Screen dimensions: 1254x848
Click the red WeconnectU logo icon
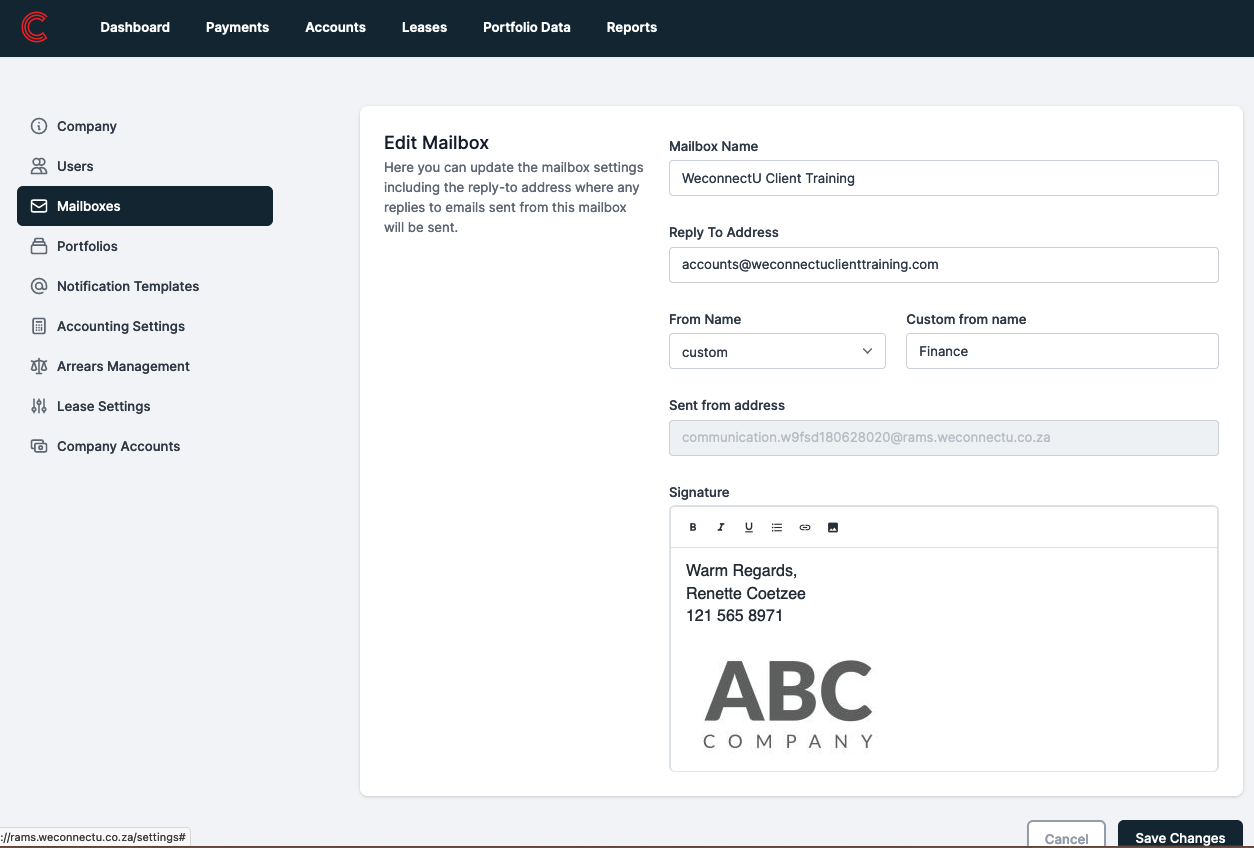34,27
